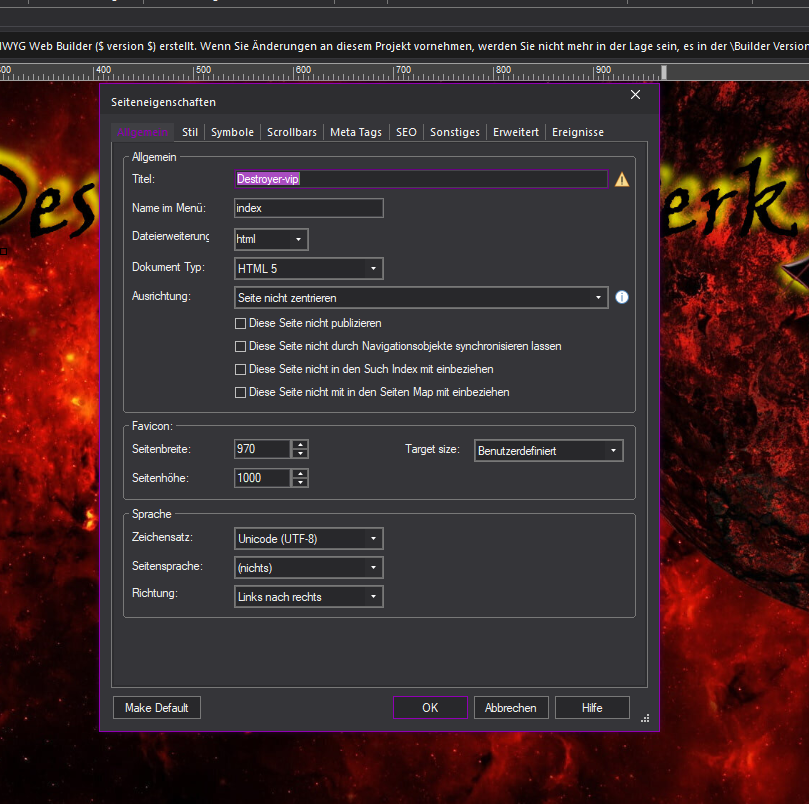Open the Zeichensatz Unicode (UTF-8) dropdown

309,539
